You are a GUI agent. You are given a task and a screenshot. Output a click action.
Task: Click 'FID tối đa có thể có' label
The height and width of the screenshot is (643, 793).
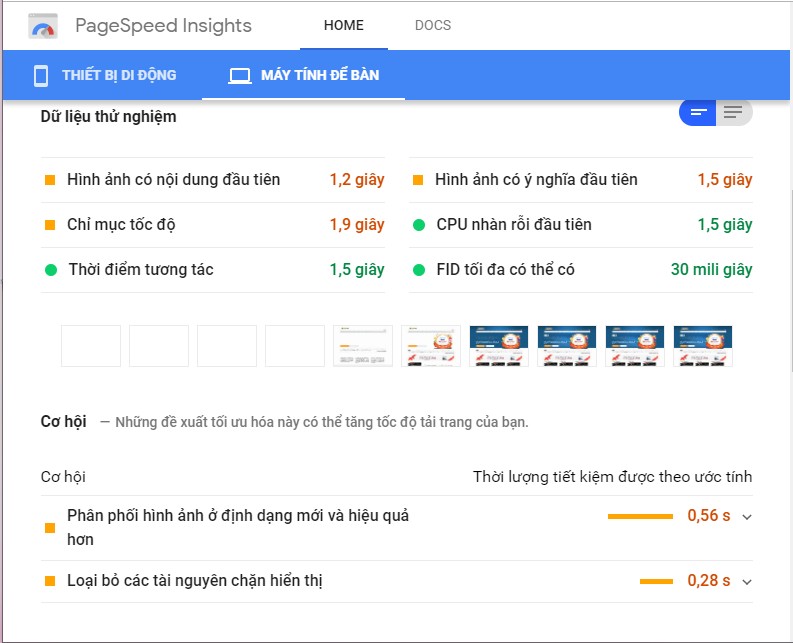click(506, 270)
